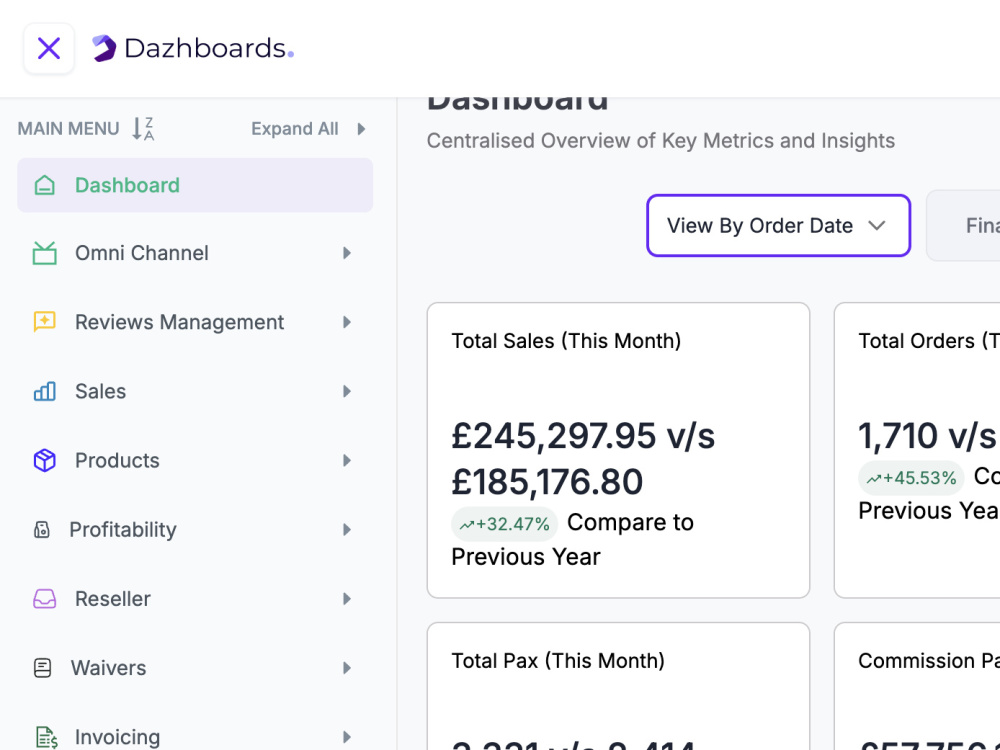Image resolution: width=1000 pixels, height=750 pixels.
Task: Click the Dazhboards logo
Action: 193,48
